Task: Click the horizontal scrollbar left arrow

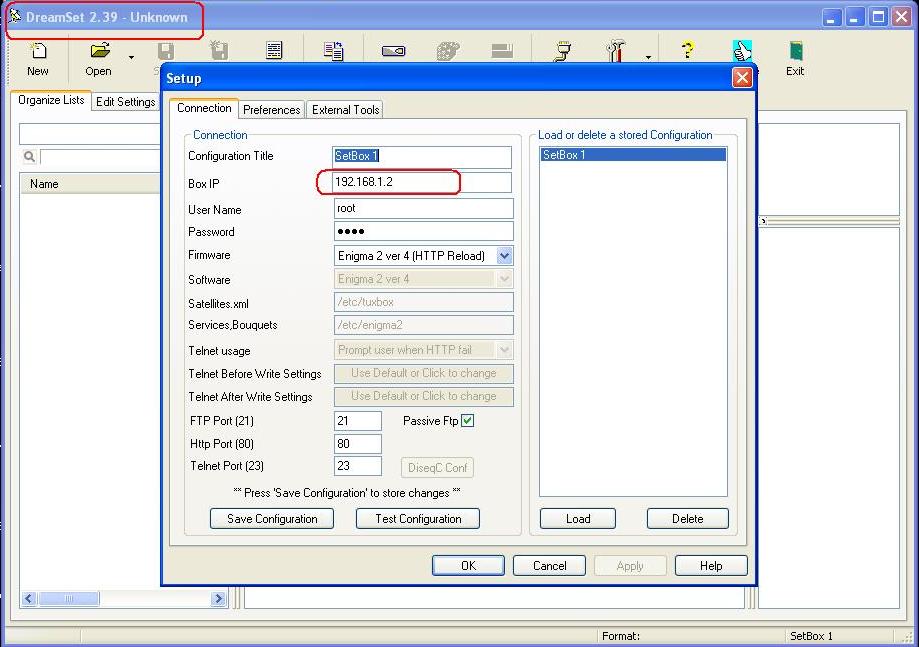Action: [29, 598]
